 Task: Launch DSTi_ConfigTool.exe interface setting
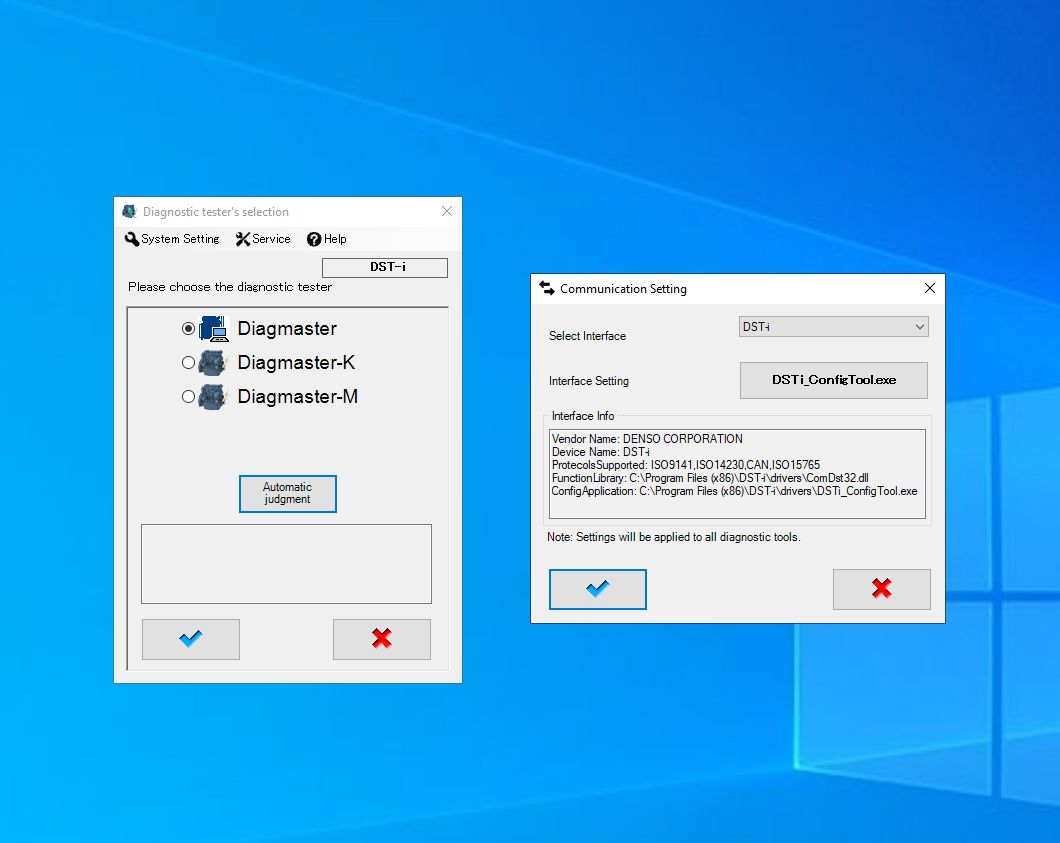coord(834,380)
